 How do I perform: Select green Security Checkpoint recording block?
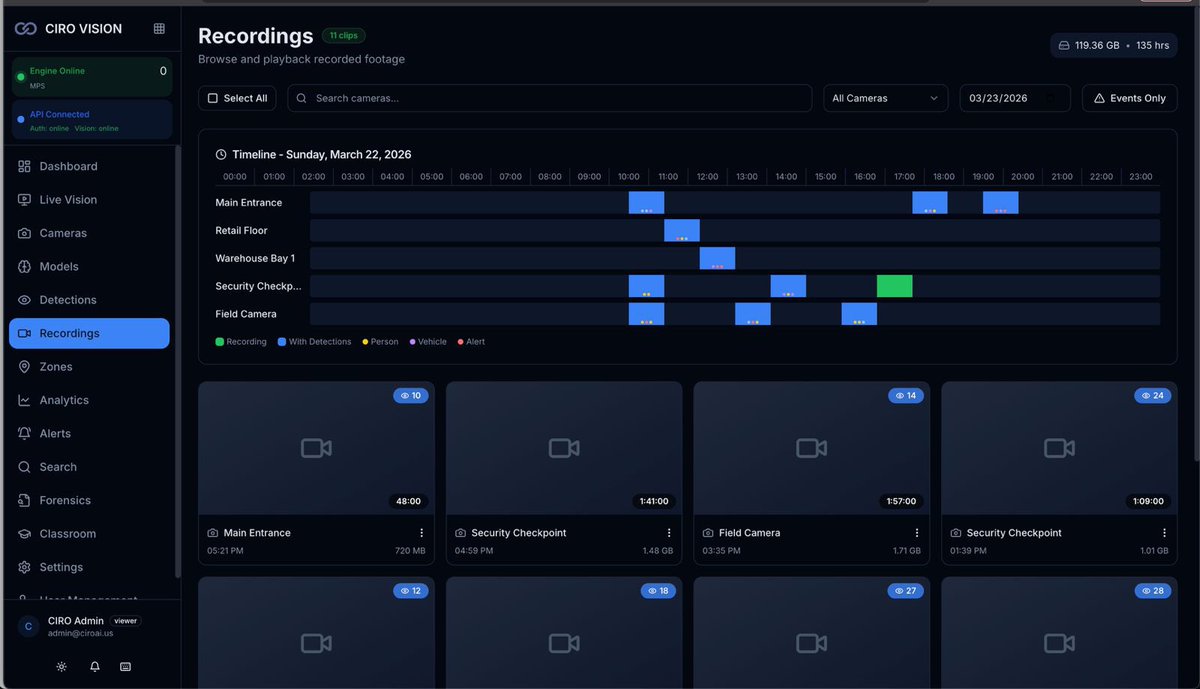click(894, 286)
